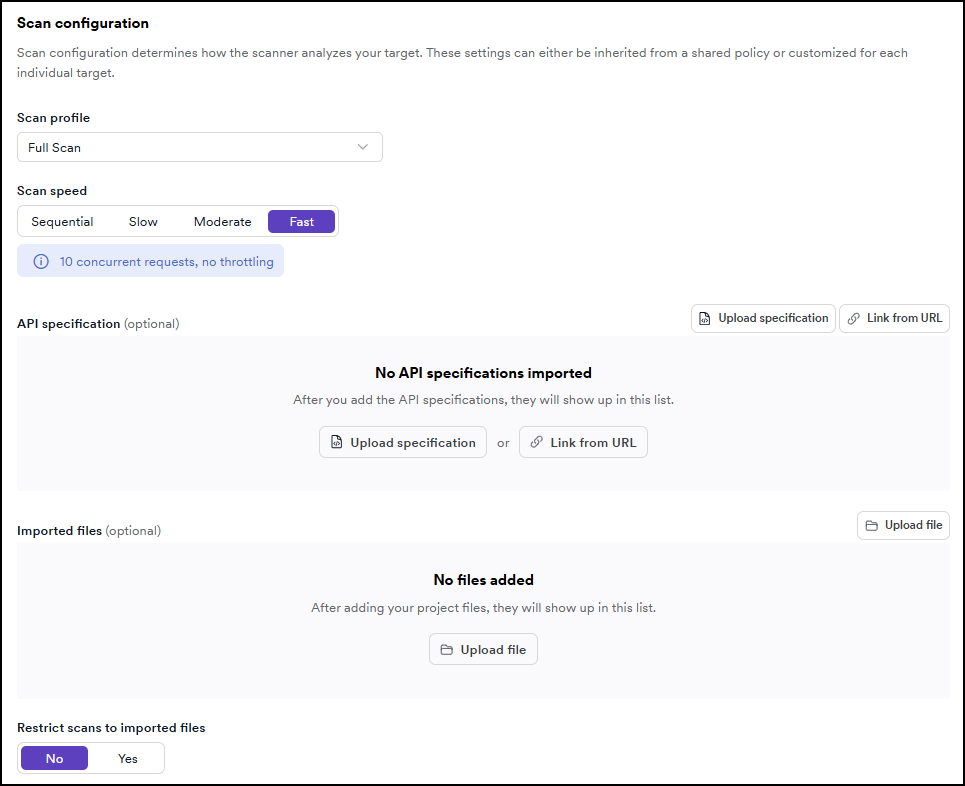The image size is (965, 786).
Task: Switch scan speed to Moderate
Action: click(222, 222)
